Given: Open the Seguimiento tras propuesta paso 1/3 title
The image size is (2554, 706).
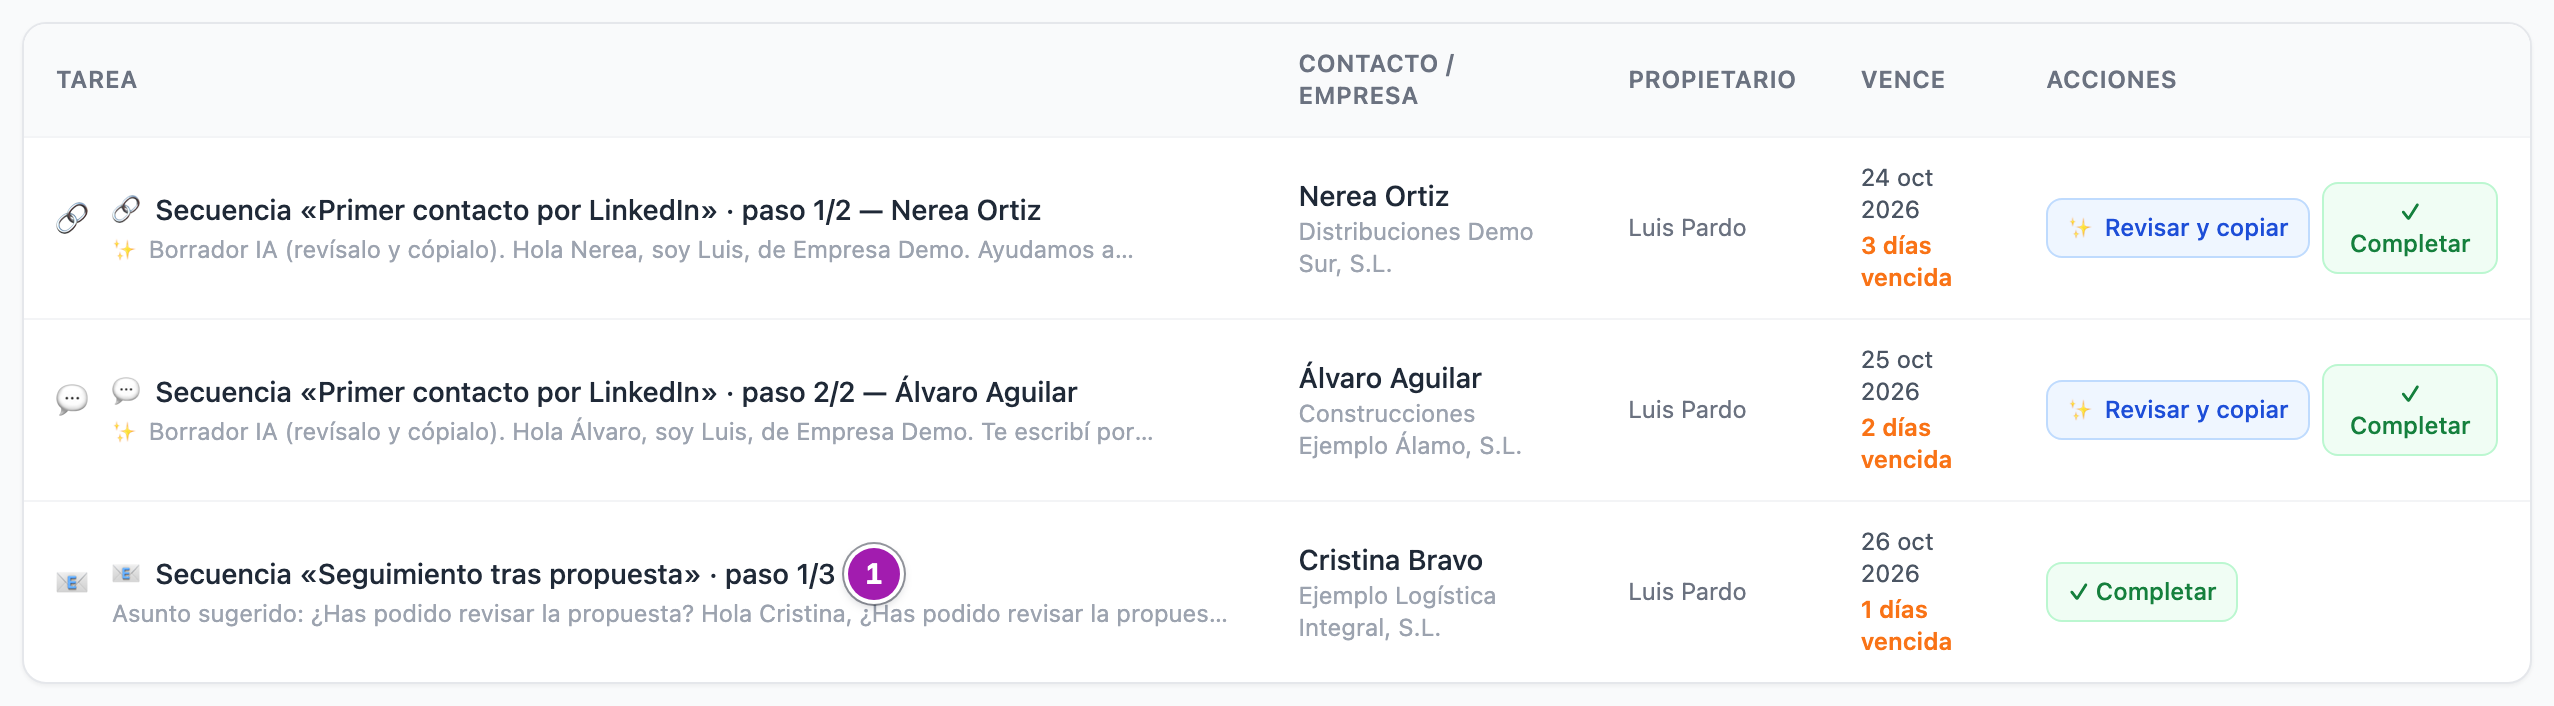Looking at the screenshot, I should pos(495,574).
